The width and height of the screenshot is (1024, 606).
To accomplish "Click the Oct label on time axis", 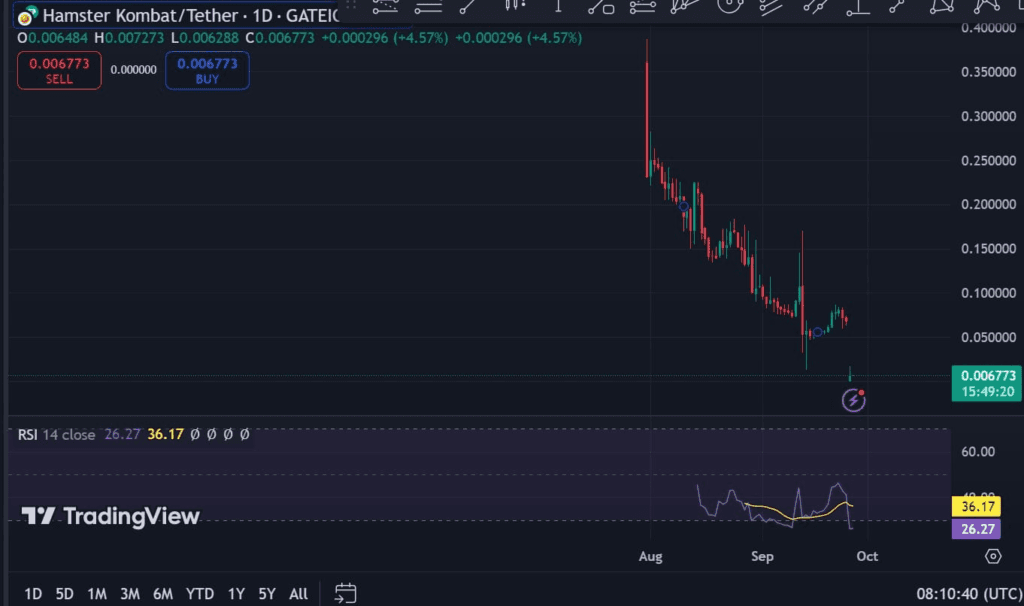I will pyautogui.click(x=867, y=556).
